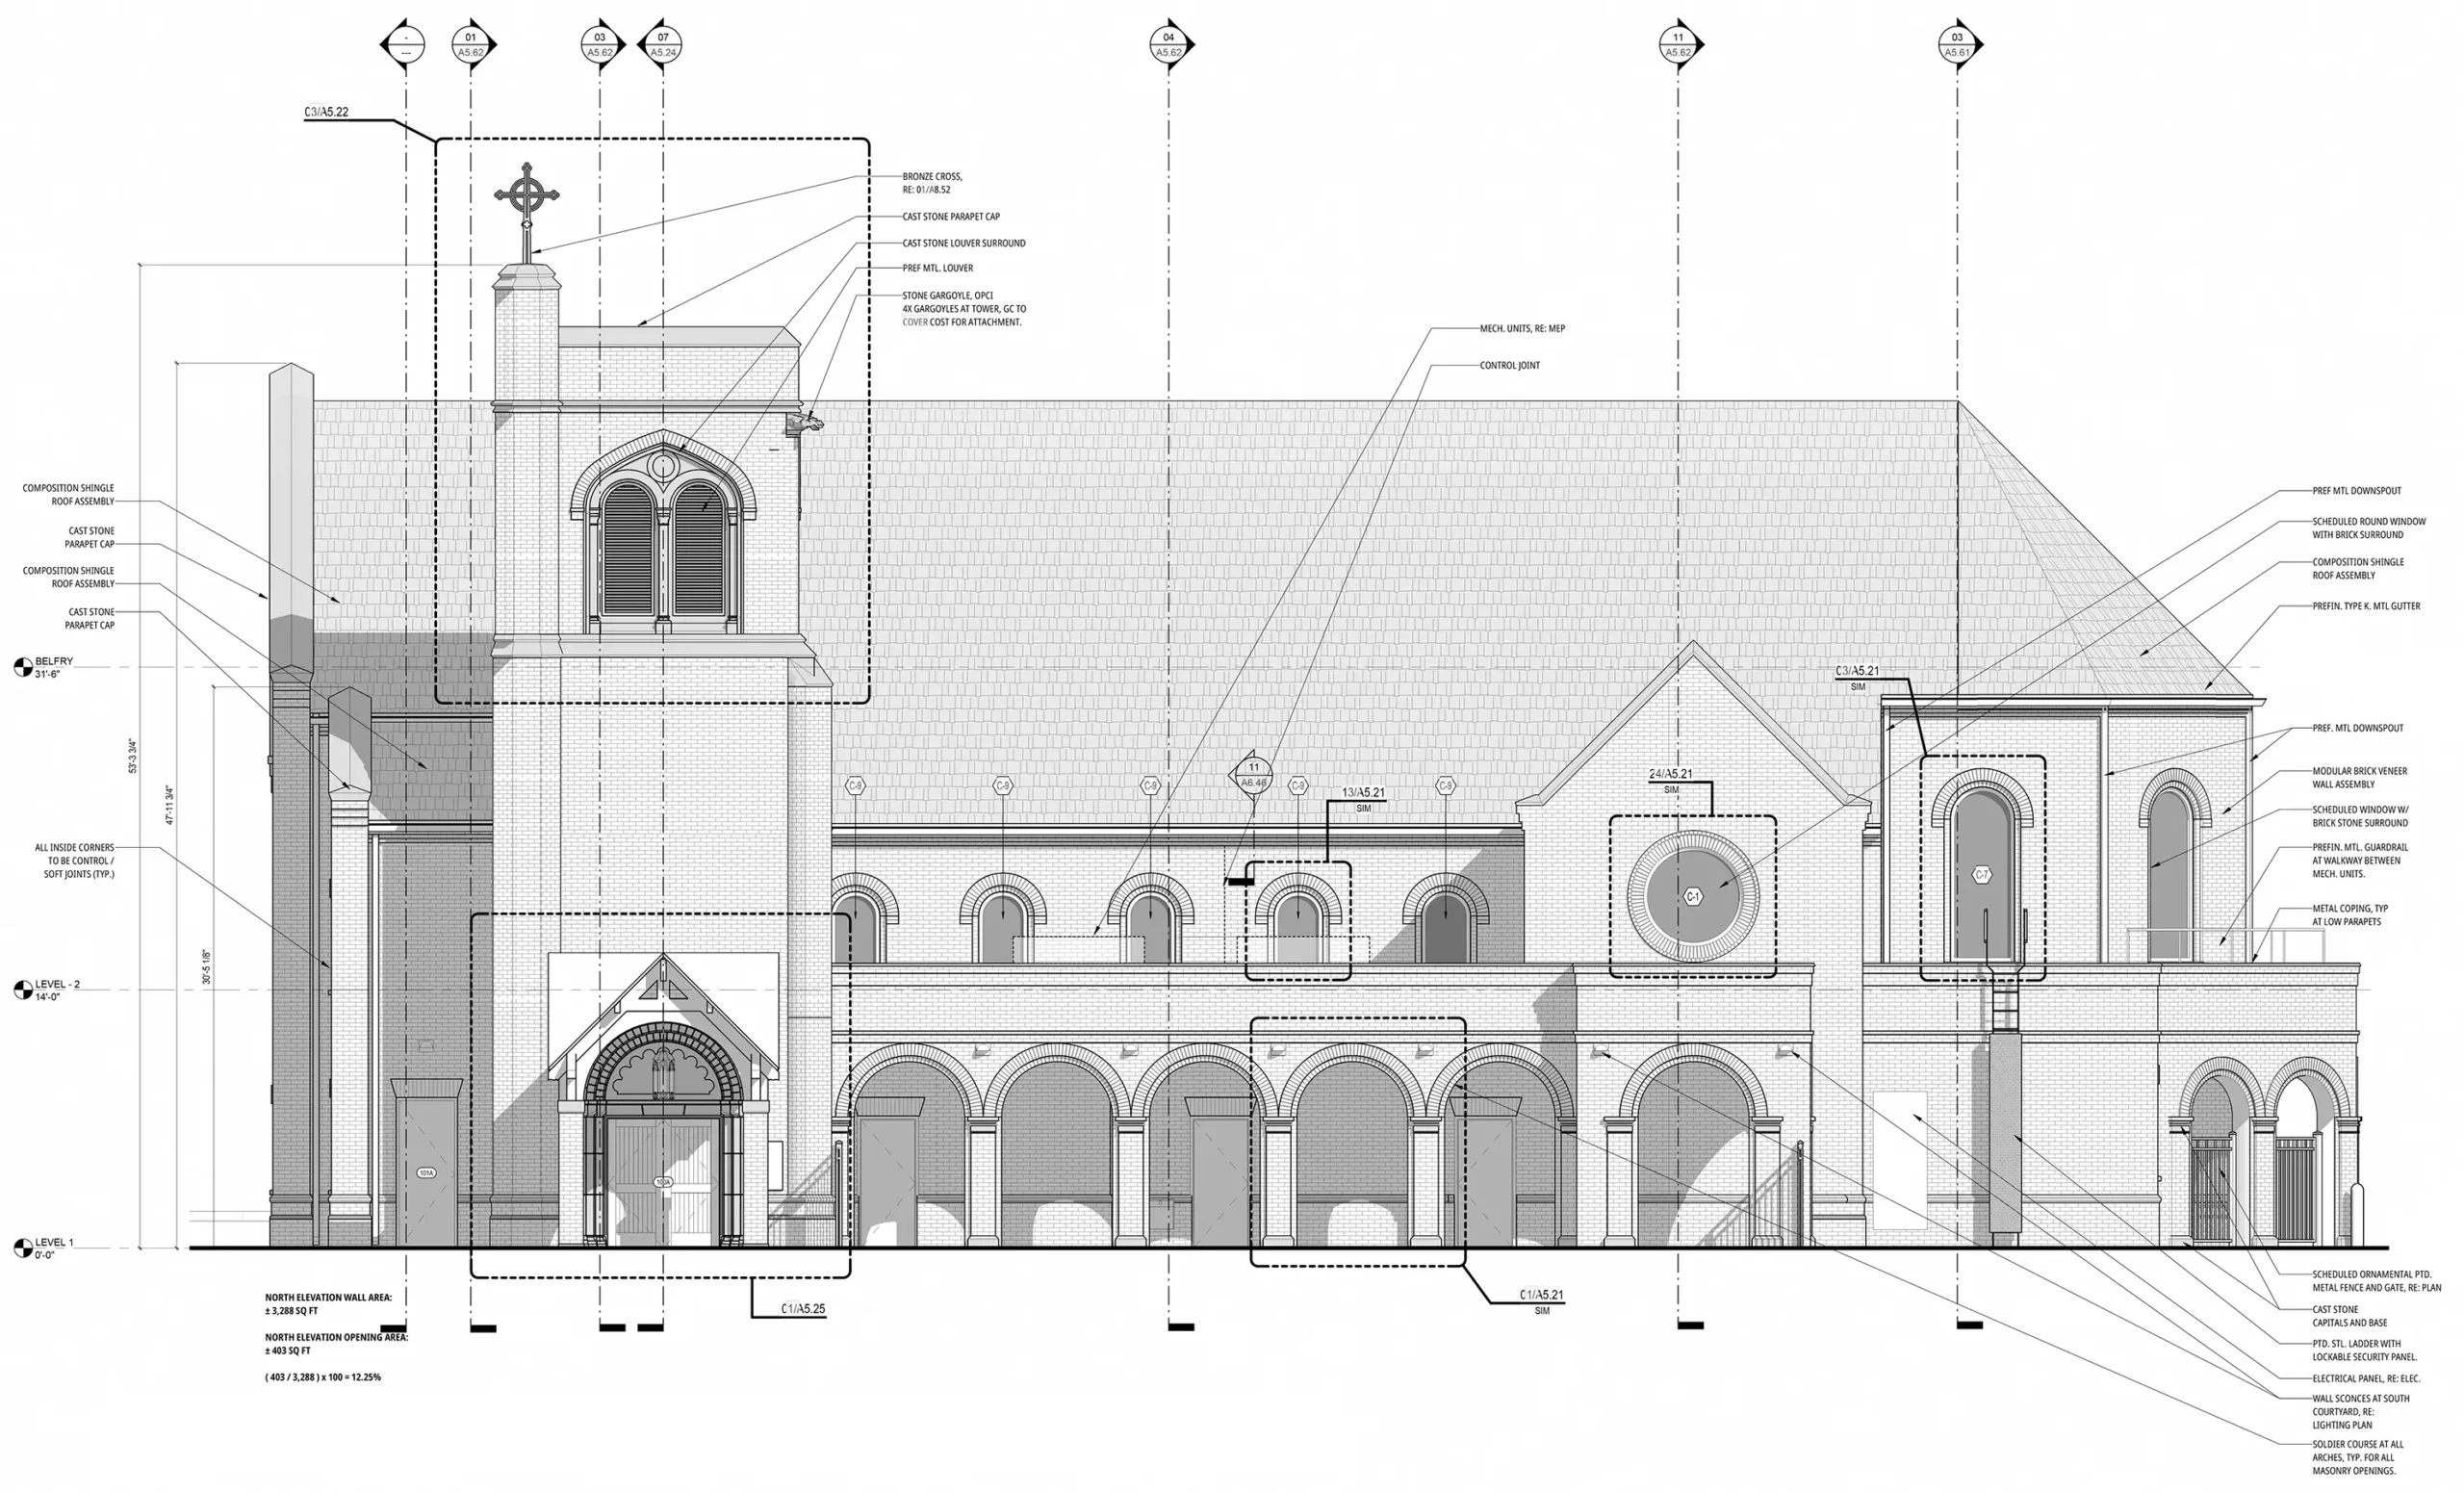Click section marker 01 A5.62

[x=471, y=45]
